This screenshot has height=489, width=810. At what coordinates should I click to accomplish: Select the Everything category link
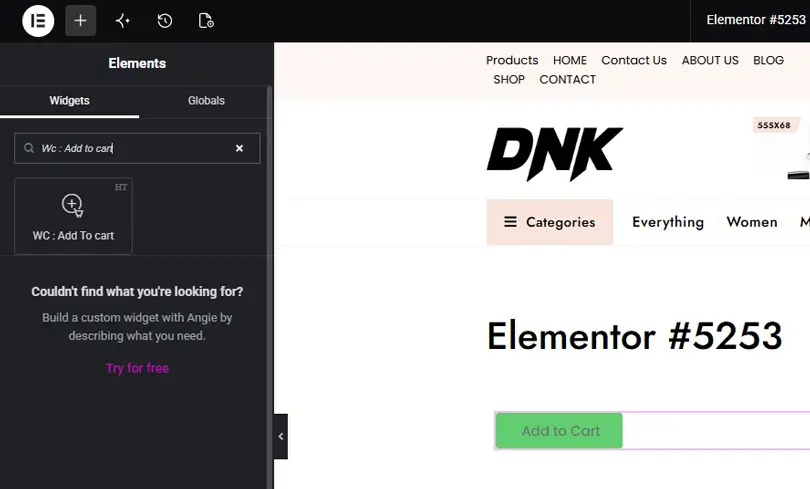coord(668,222)
